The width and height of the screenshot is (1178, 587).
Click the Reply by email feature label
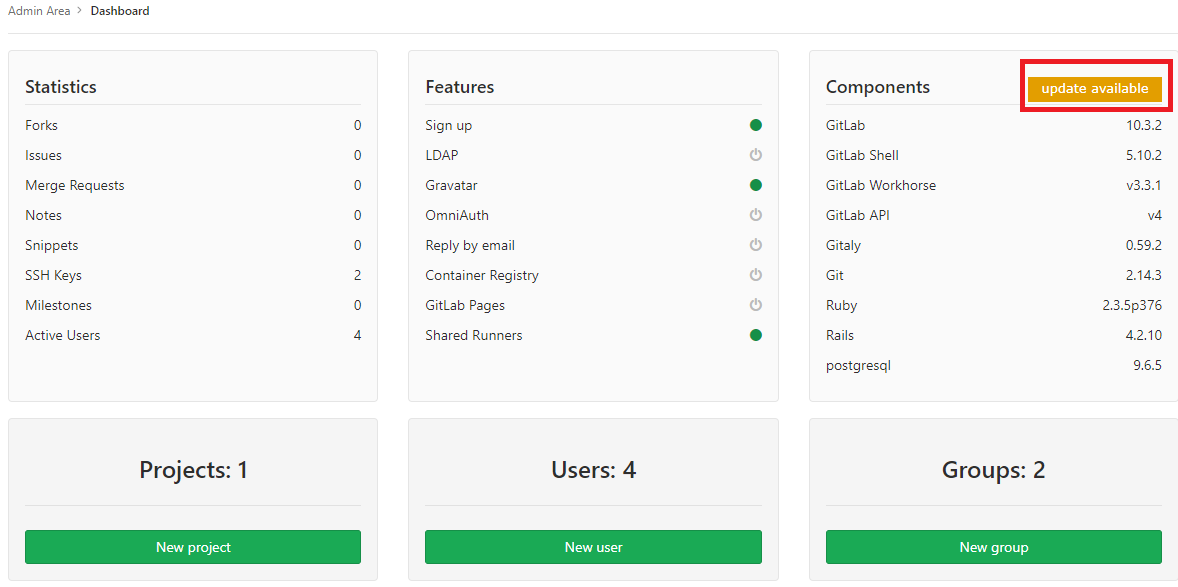click(x=470, y=246)
